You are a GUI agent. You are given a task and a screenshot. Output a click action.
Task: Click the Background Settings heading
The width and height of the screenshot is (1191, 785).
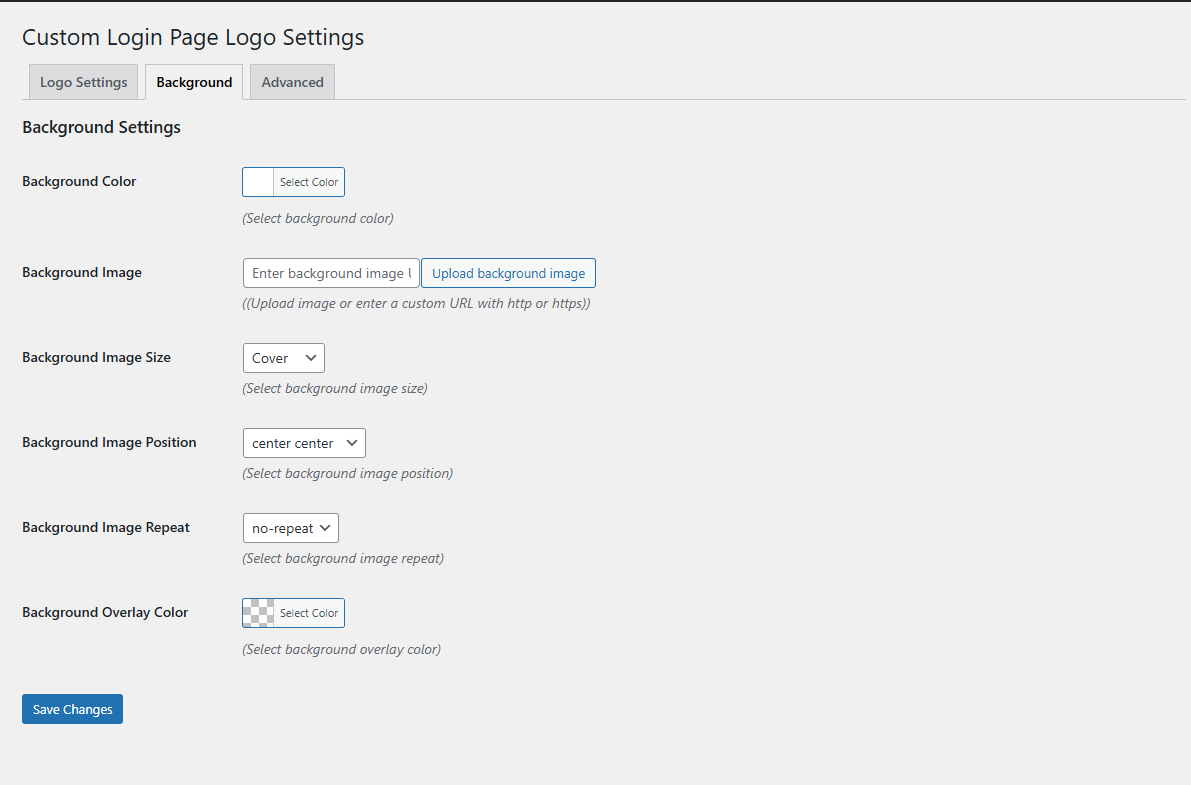[x=100, y=127]
